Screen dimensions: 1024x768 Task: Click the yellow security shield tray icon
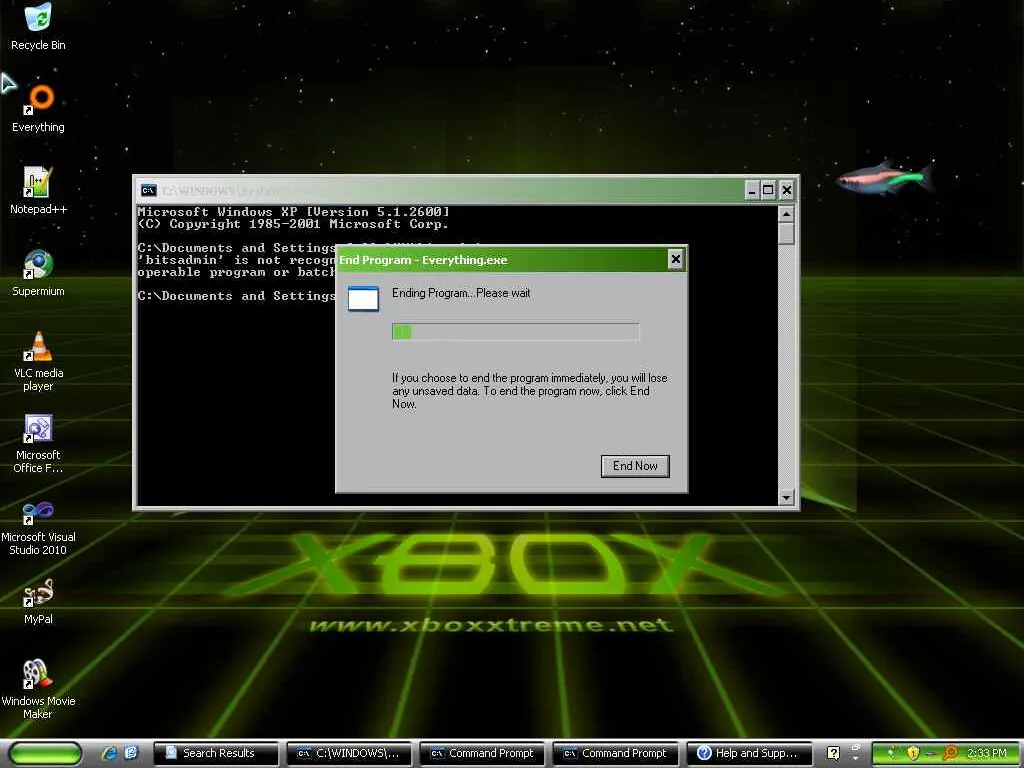tap(913, 753)
